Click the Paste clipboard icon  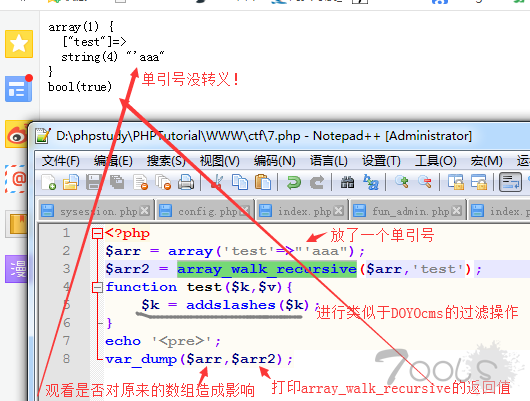click(x=263, y=182)
